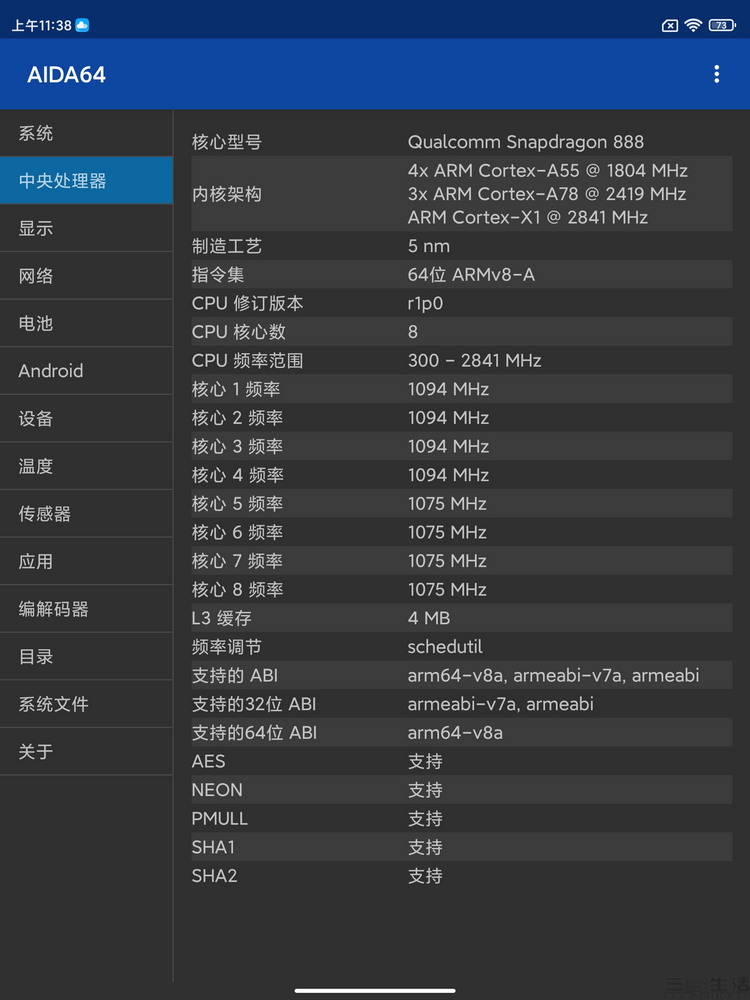The height and width of the screenshot is (1000, 750).
Task: Tap the 支持的32位 ABI row
Action: tap(462, 703)
